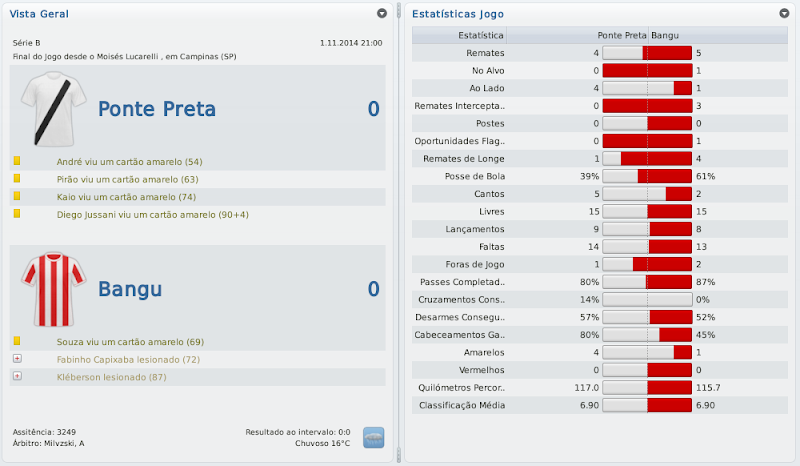The height and width of the screenshot is (466, 800).
Task: Click injury icon beside Fabinho Capixaba
Action: tap(17, 359)
